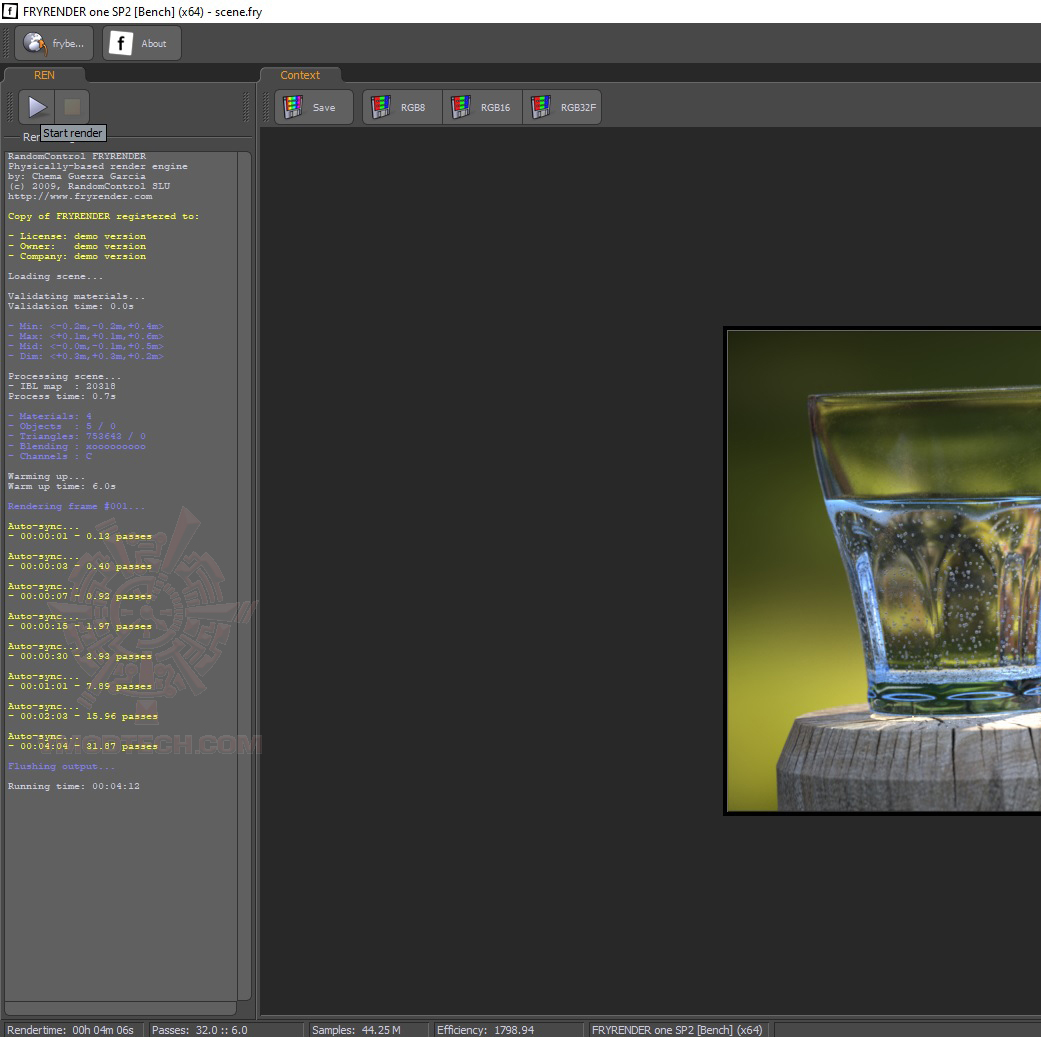
Task: Click the 'FRYRENDER one SP2 [Bench] (x64)' status entry
Action: pos(677,1030)
